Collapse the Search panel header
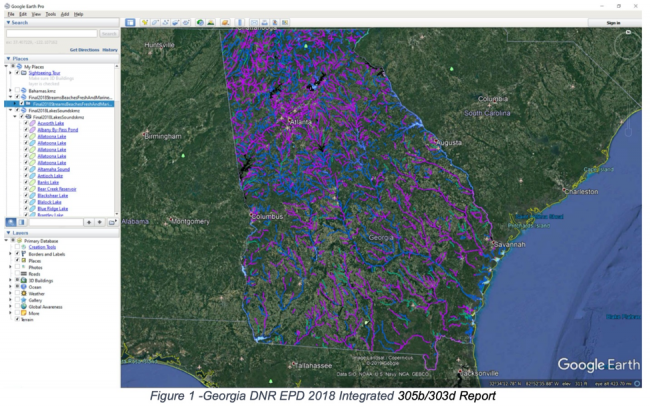650x407 pixels. [8, 22]
